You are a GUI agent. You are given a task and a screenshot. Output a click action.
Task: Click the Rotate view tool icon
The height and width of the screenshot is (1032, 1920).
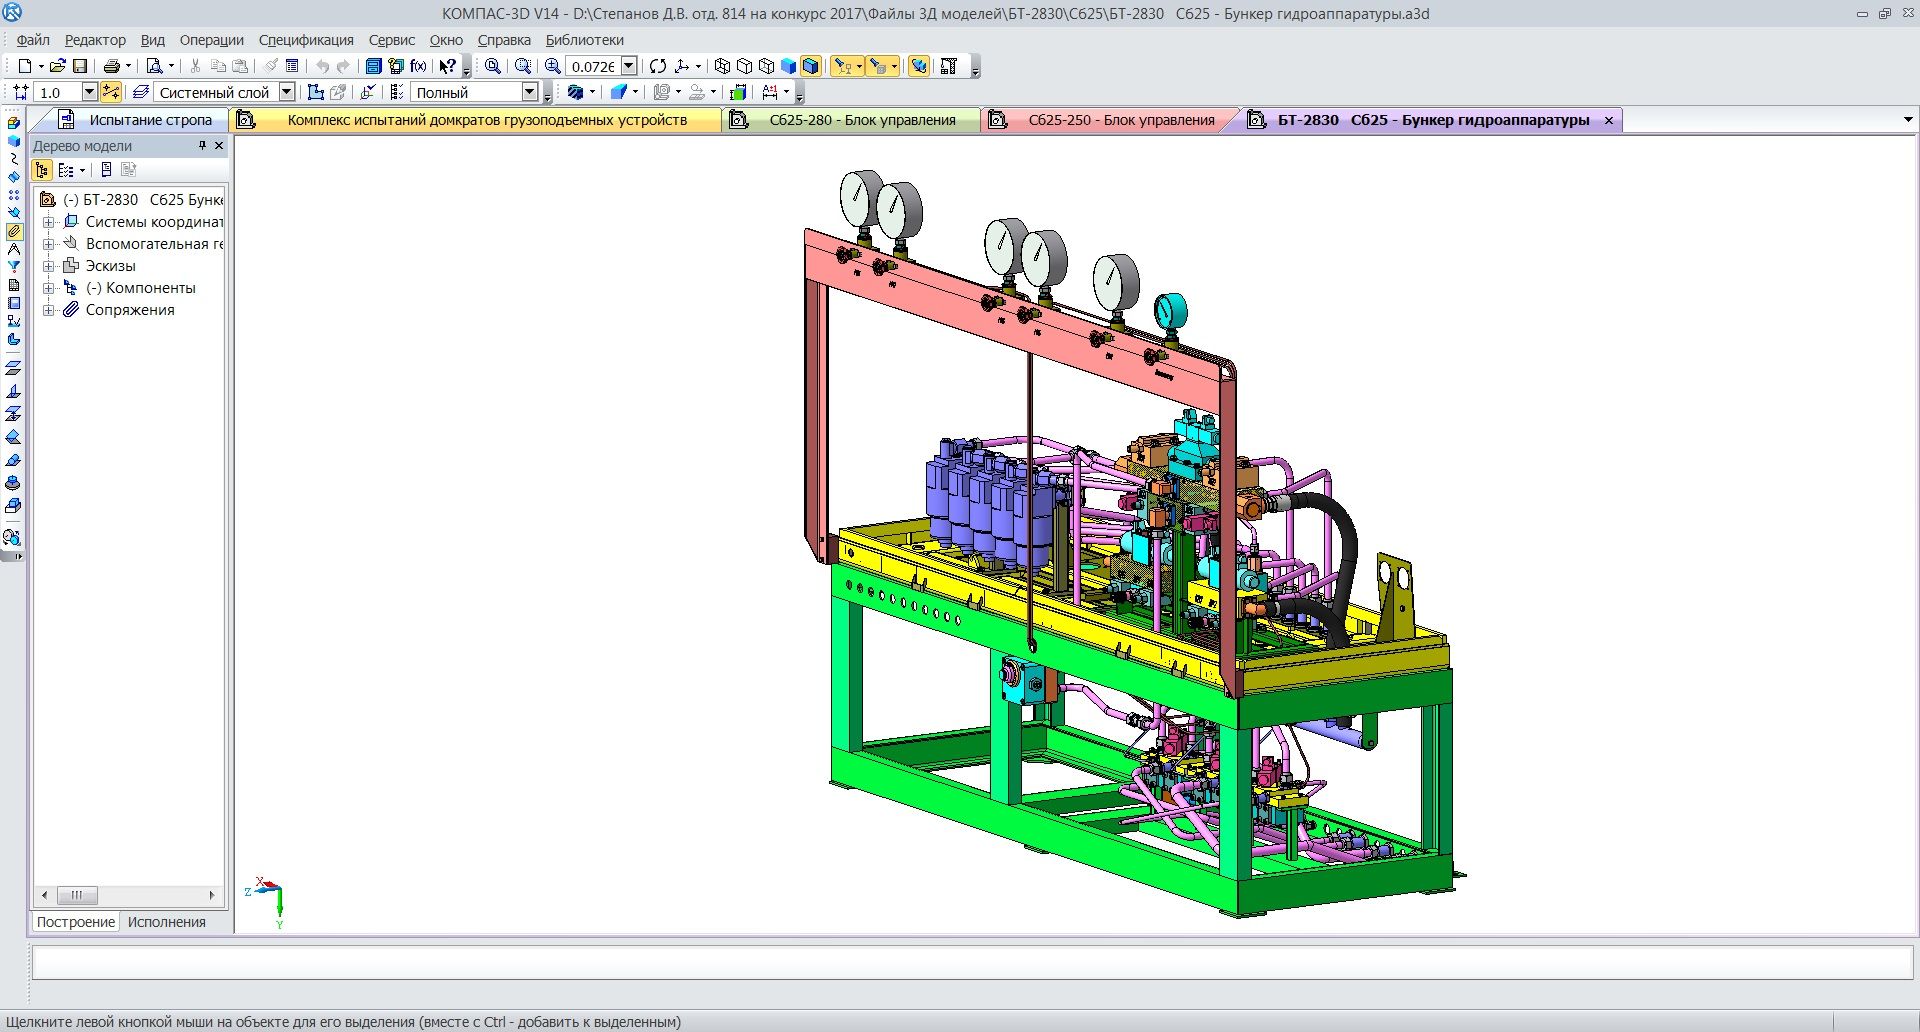point(657,66)
